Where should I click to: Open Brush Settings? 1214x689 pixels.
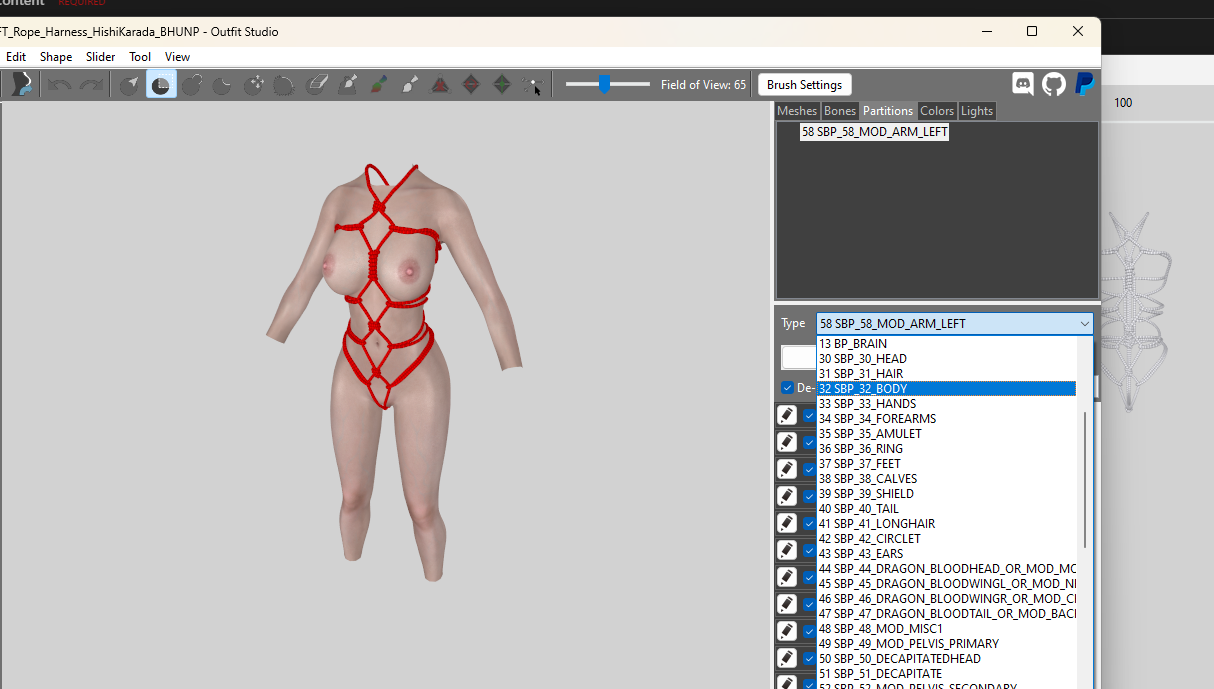tap(805, 85)
